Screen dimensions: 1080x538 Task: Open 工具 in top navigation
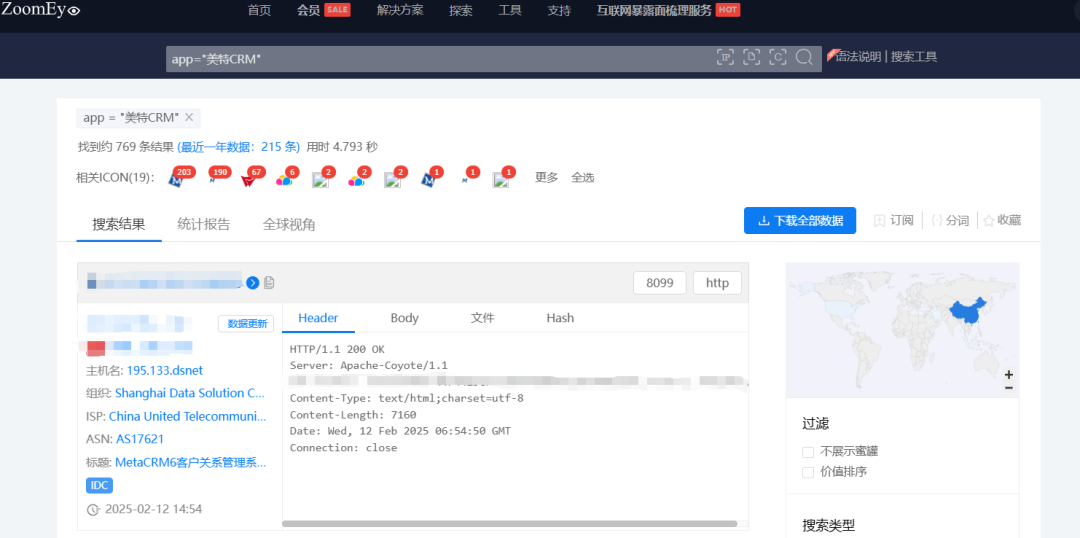(510, 10)
